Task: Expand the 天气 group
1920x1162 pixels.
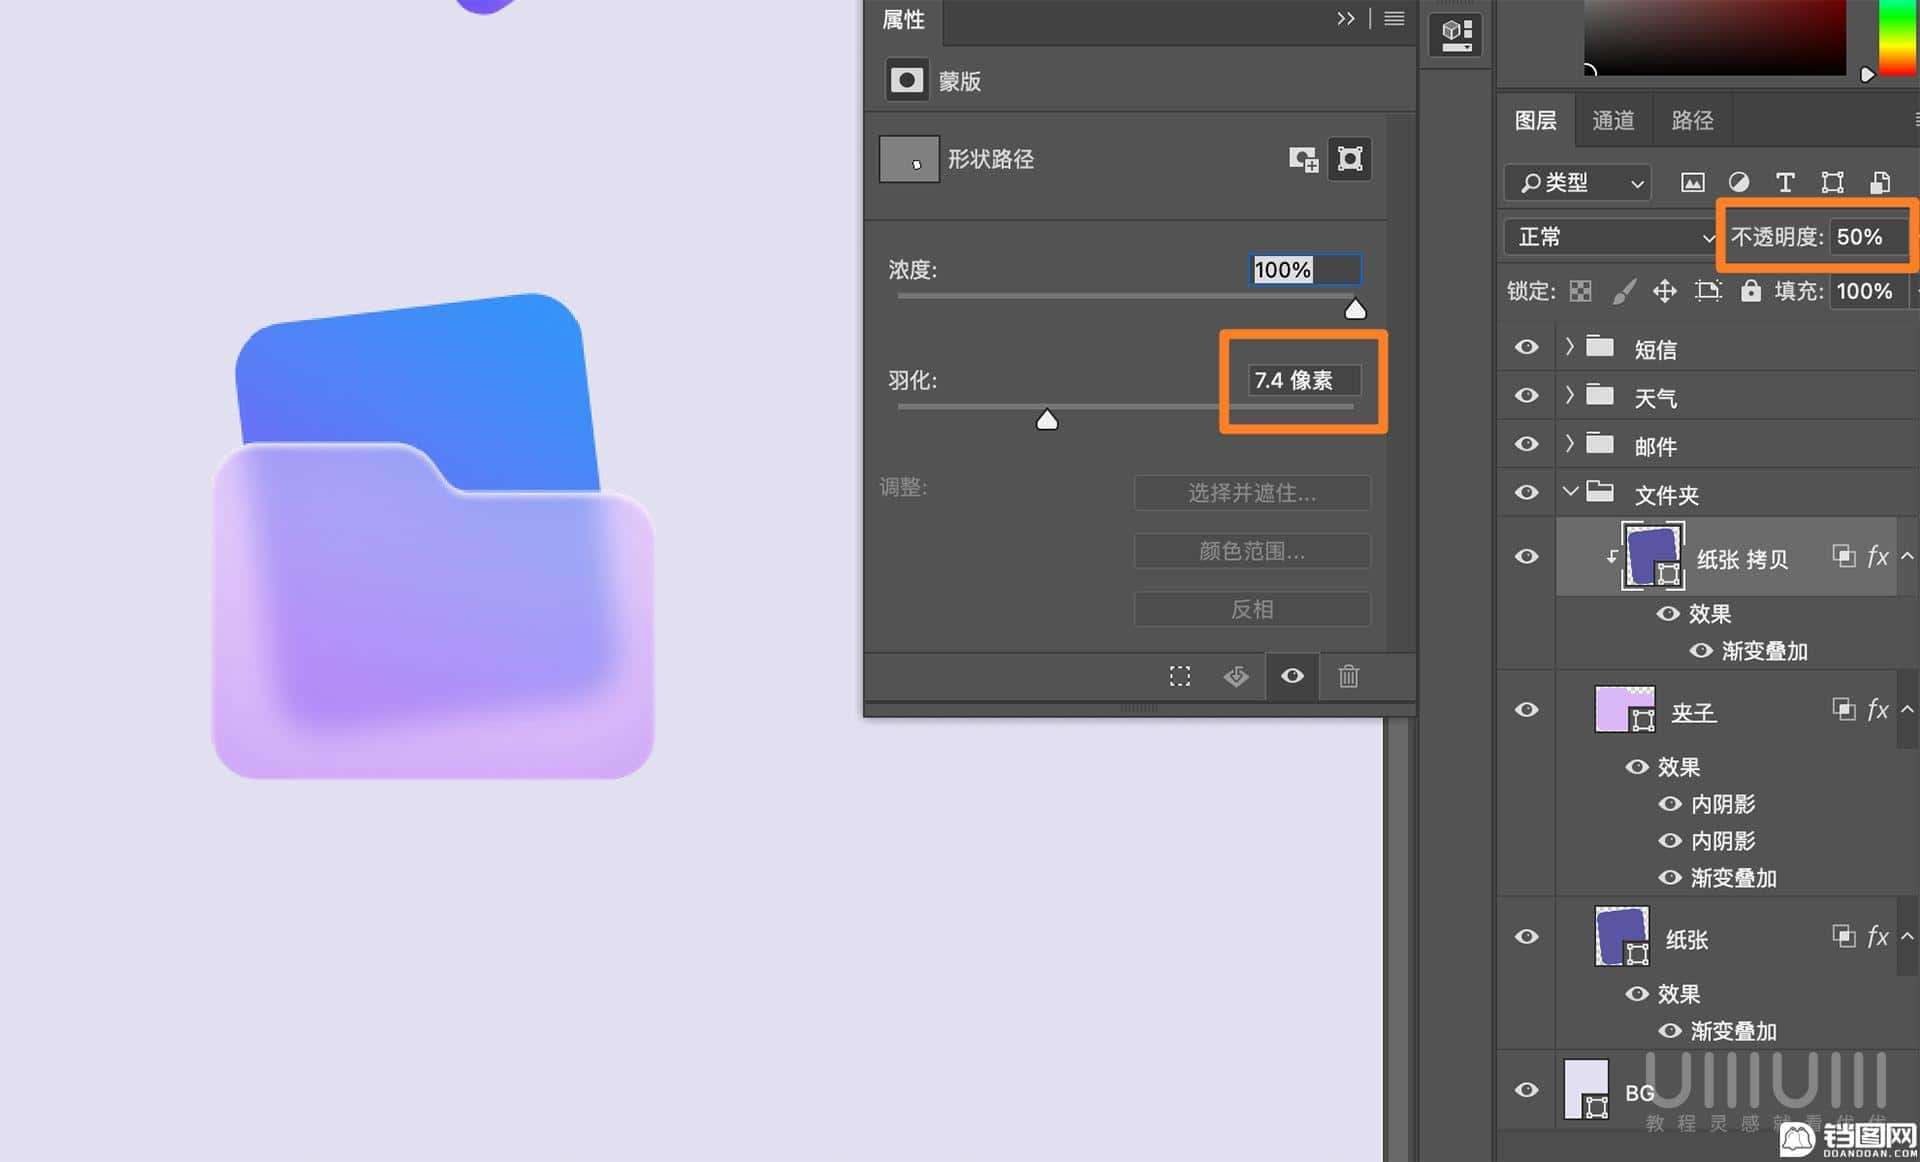Action: coord(1569,395)
